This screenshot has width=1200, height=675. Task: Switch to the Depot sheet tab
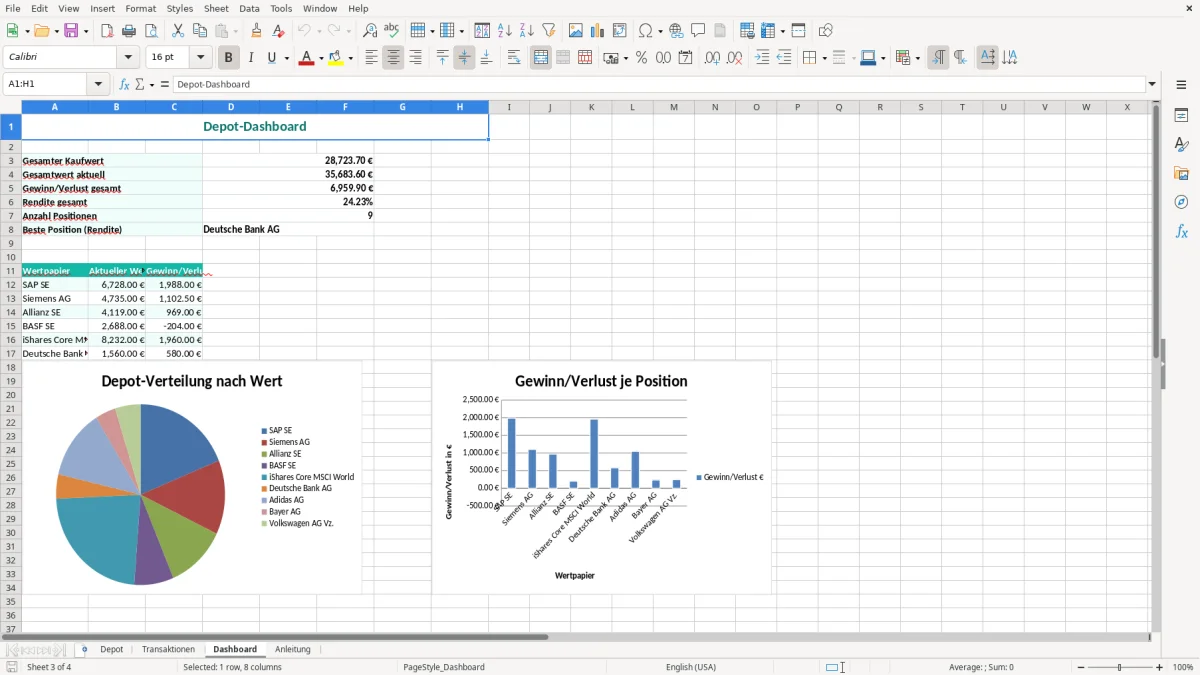pyautogui.click(x=112, y=649)
